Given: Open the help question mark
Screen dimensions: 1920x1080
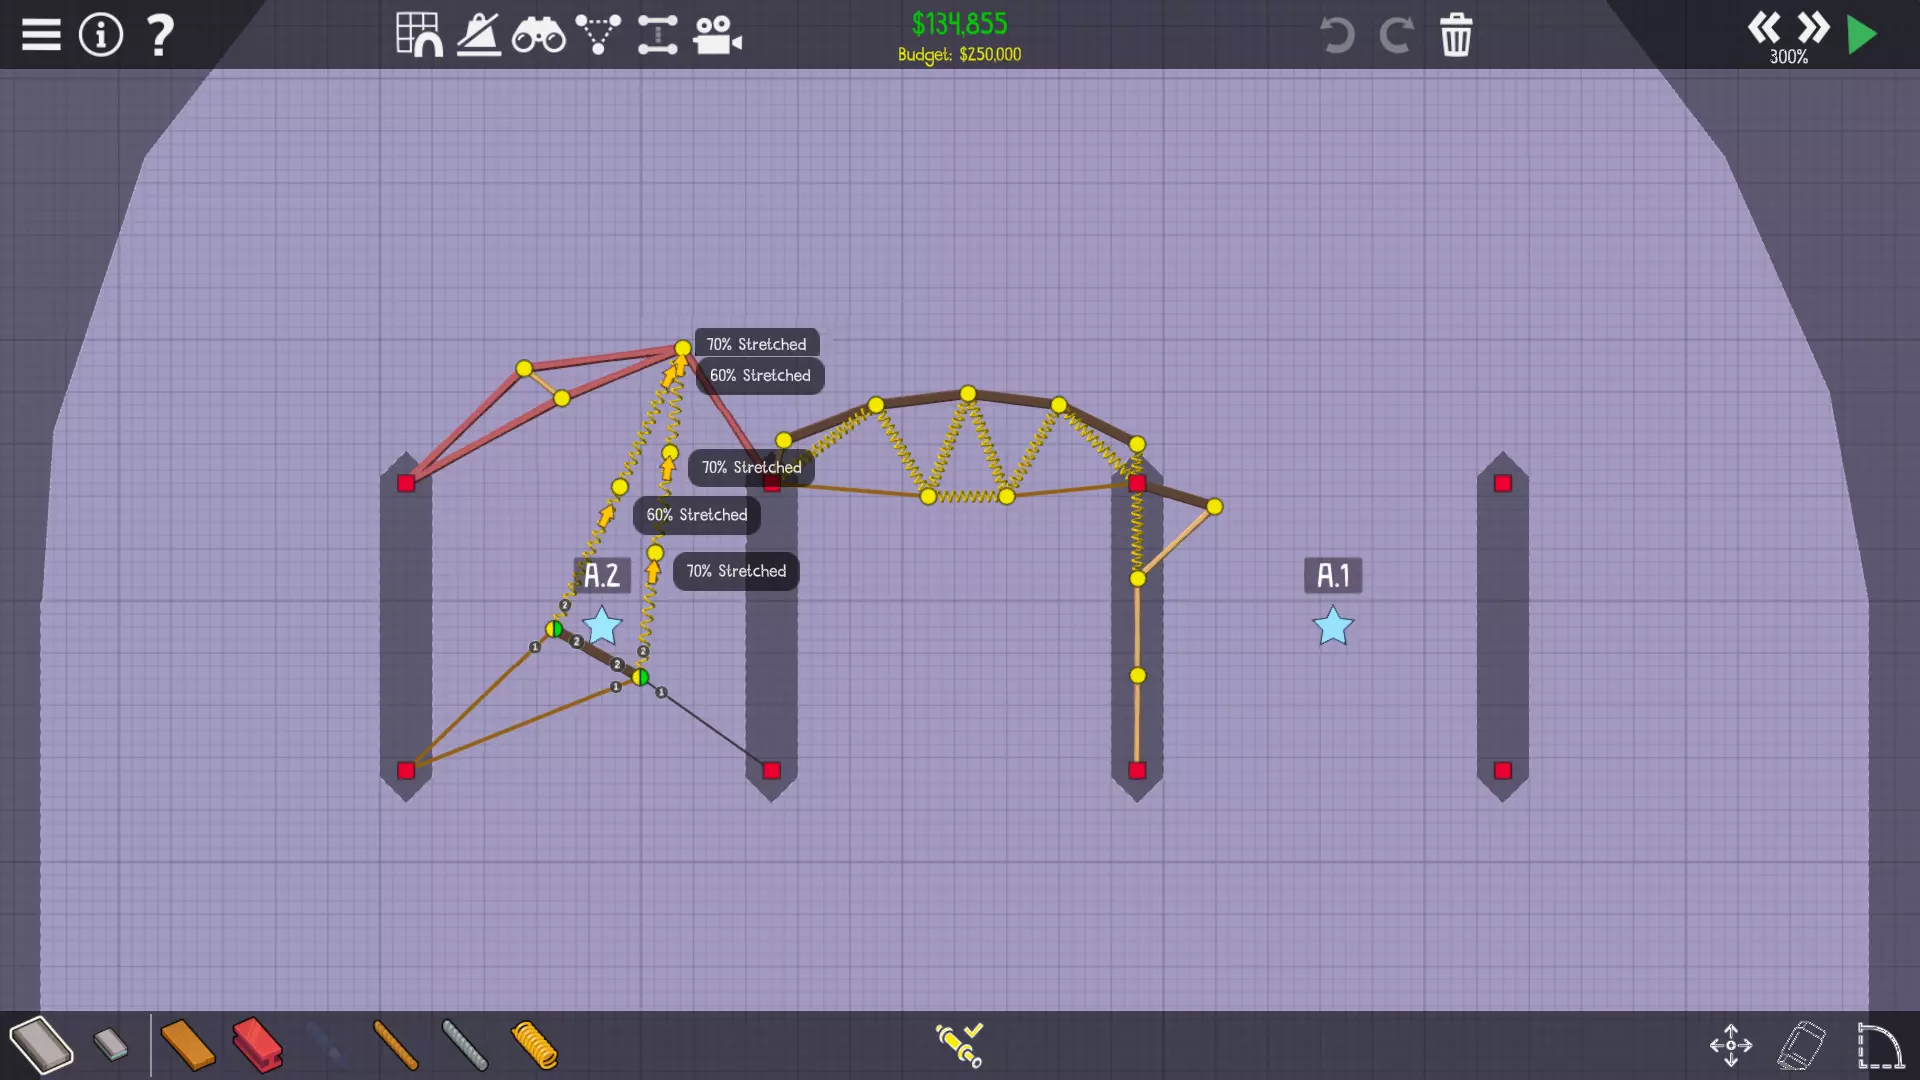Looking at the screenshot, I should point(160,35).
